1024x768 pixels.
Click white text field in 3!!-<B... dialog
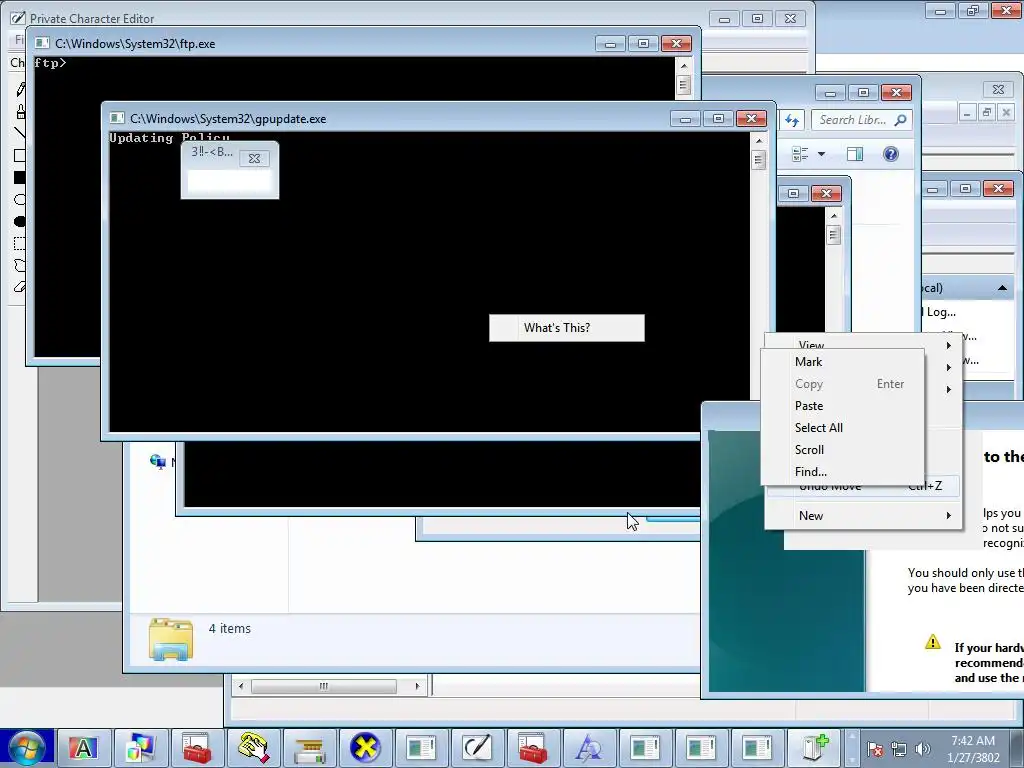229,182
